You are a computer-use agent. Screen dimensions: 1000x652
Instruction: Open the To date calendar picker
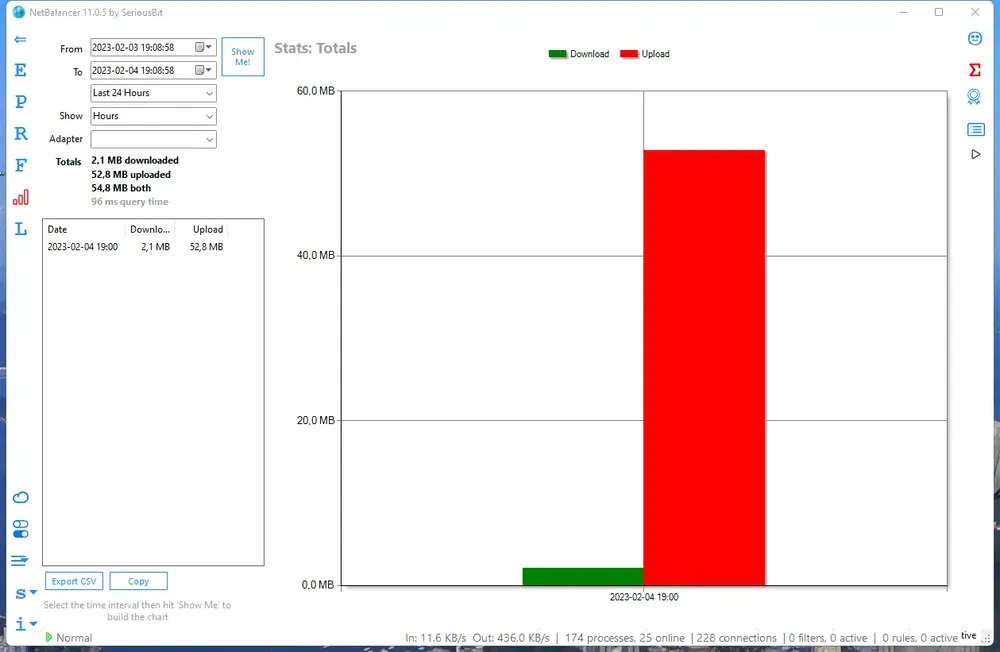(x=203, y=70)
